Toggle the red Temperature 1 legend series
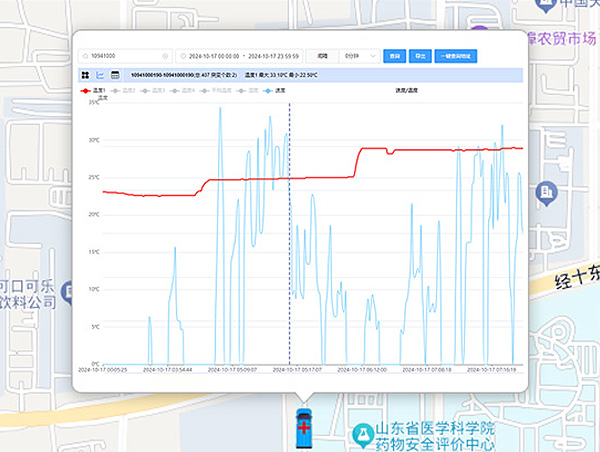Viewport: 600px width, 452px height. tap(93, 91)
